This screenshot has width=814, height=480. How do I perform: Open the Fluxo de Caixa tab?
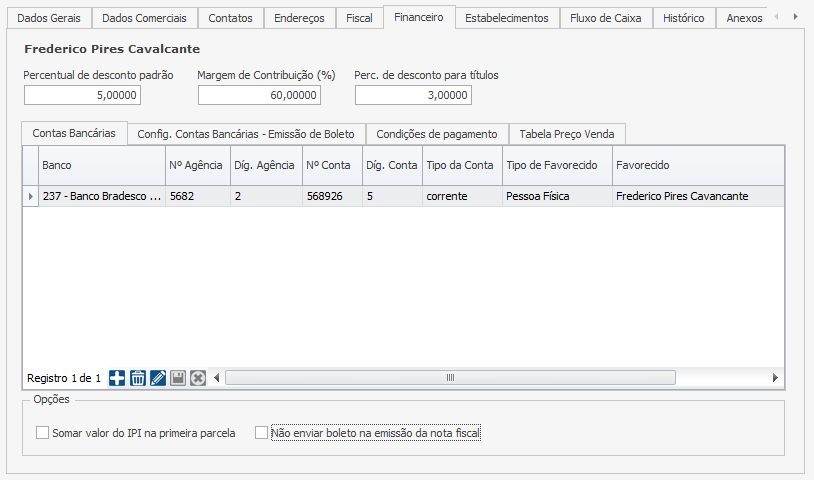[x=605, y=18]
